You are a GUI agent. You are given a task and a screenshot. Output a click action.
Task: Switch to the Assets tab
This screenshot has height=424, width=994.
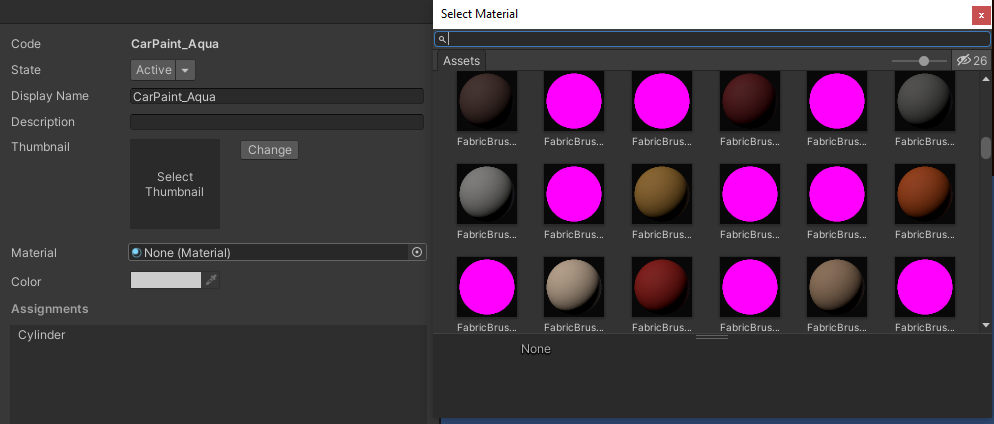click(x=461, y=61)
